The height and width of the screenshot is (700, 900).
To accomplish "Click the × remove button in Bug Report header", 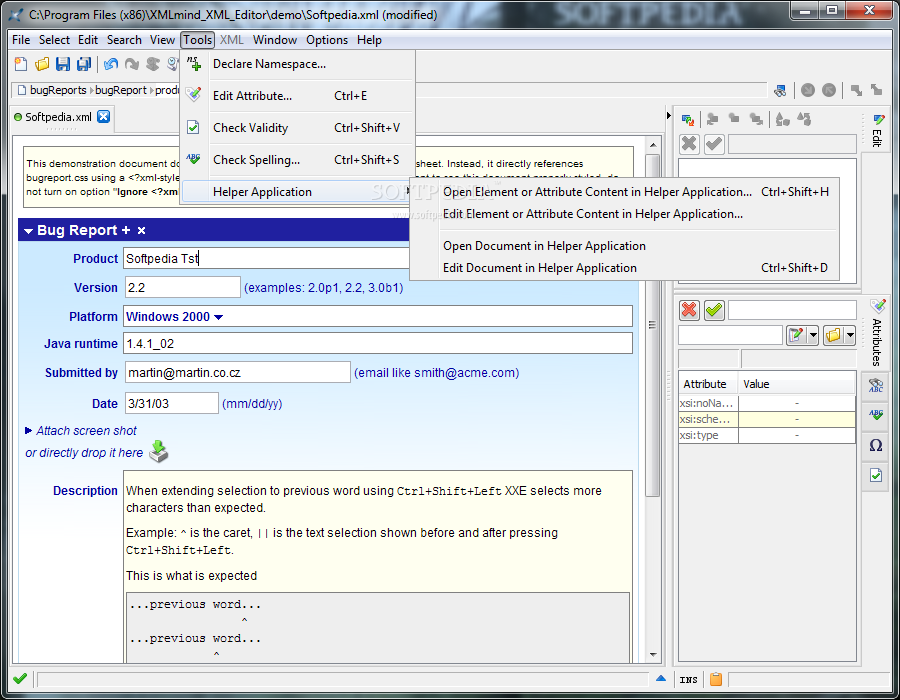I will (x=141, y=231).
